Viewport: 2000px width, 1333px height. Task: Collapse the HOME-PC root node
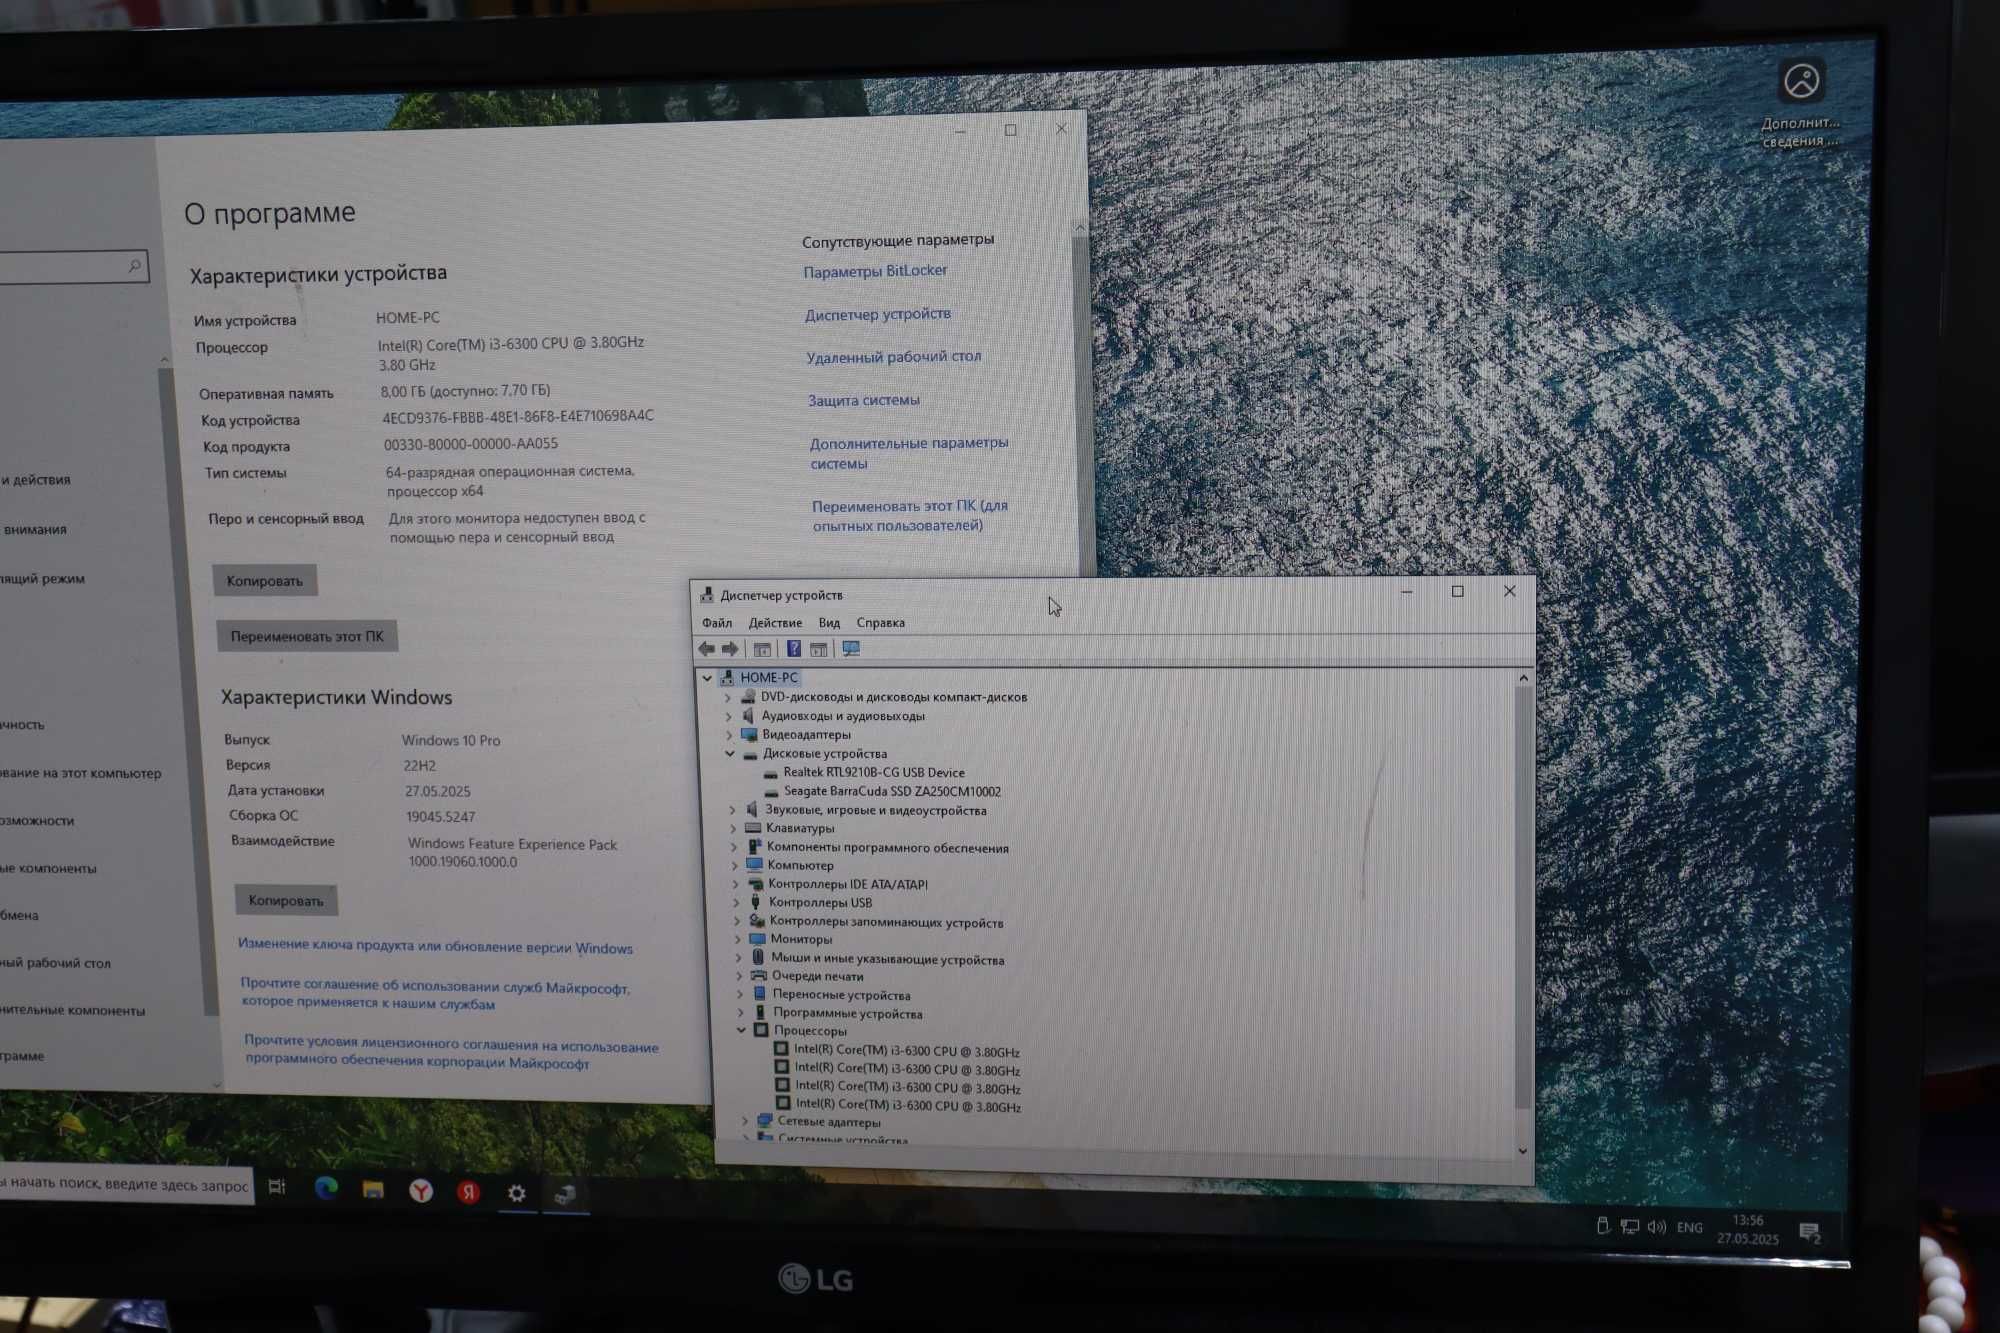tap(707, 677)
